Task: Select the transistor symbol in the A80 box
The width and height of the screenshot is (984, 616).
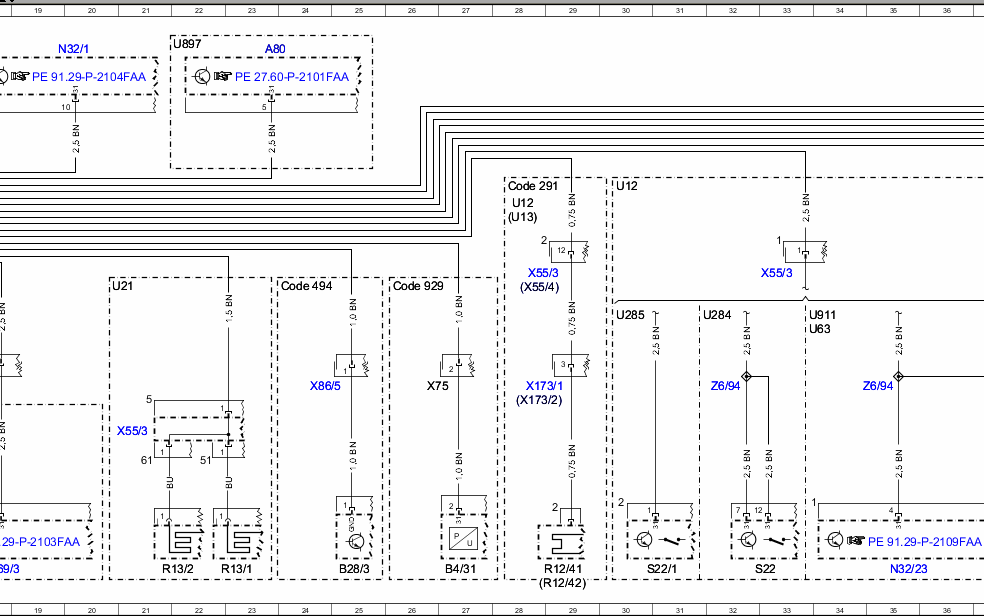Action: (201, 77)
